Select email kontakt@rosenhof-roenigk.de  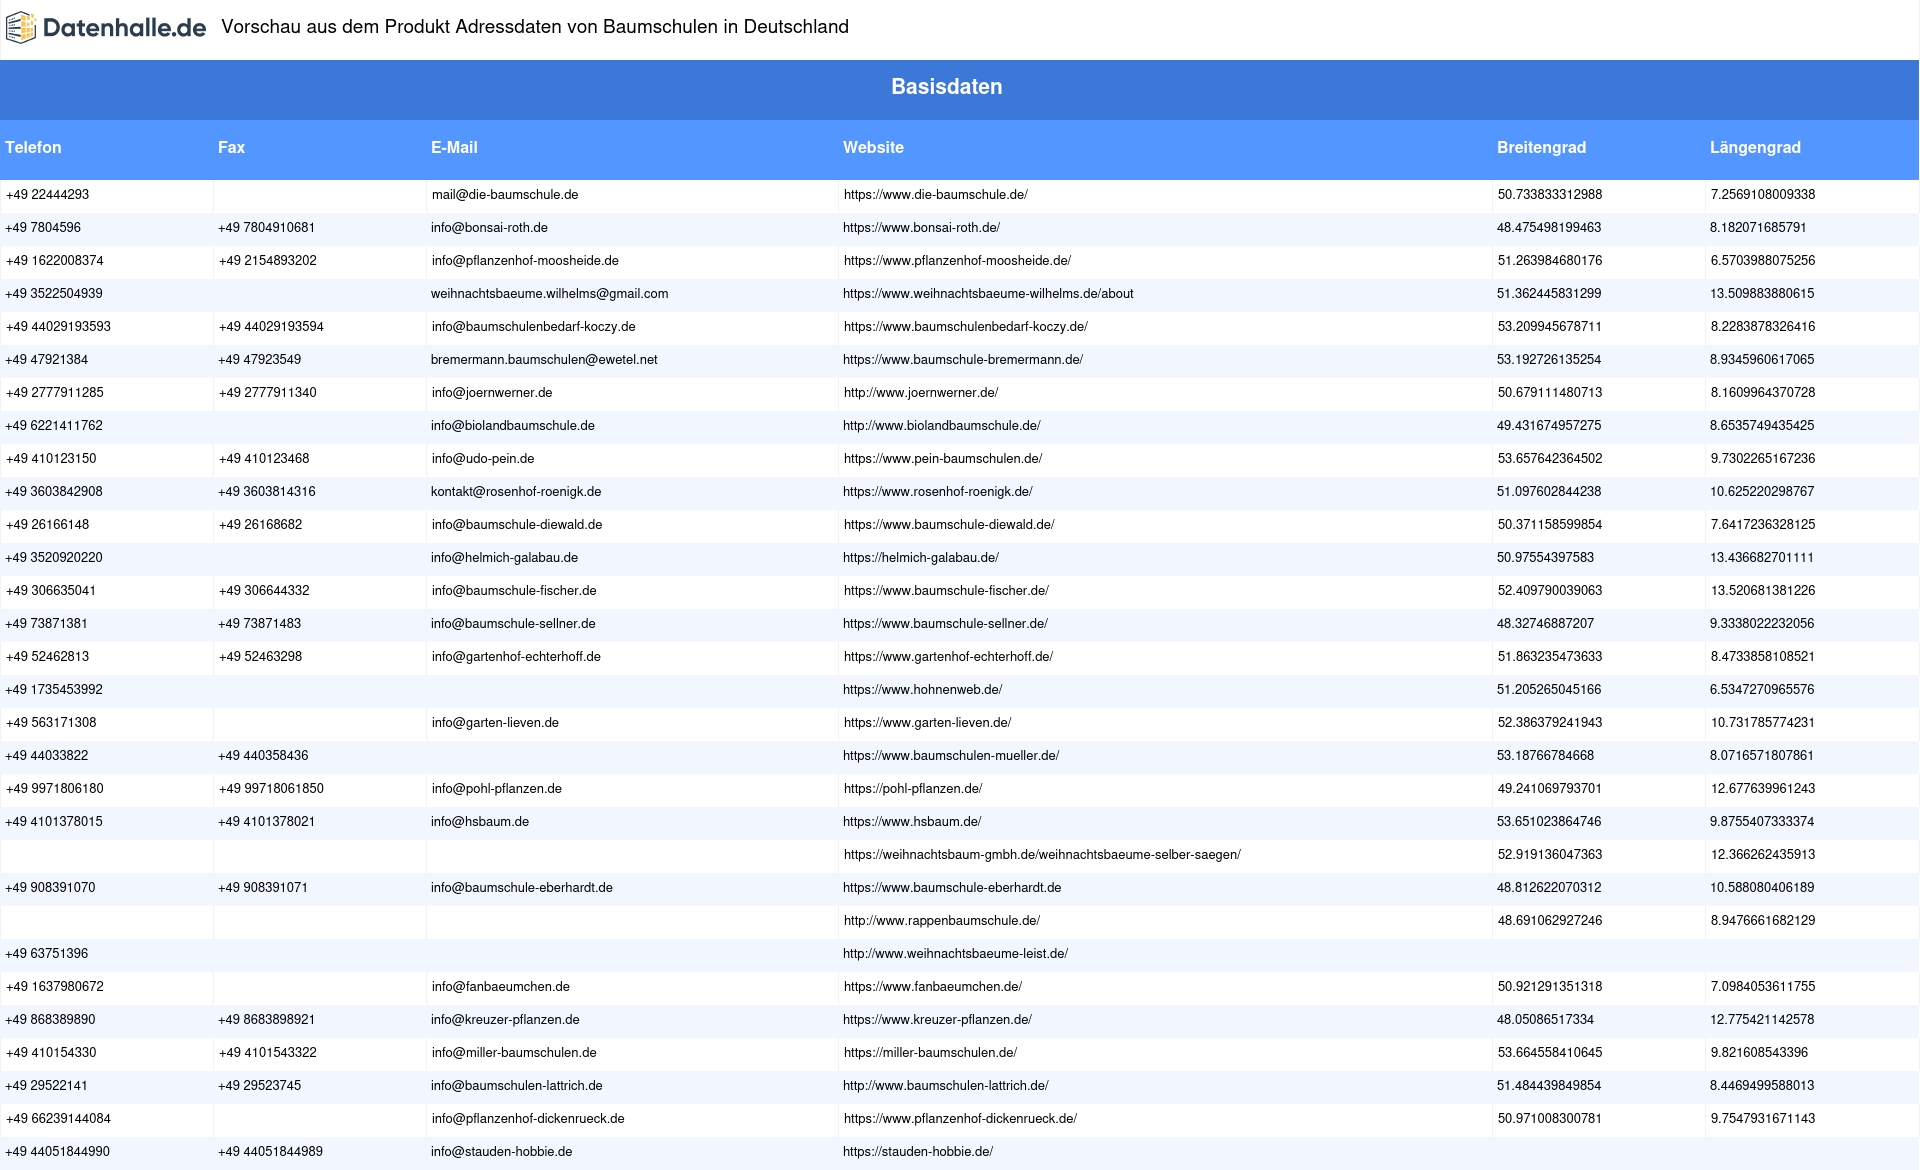click(x=516, y=492)
